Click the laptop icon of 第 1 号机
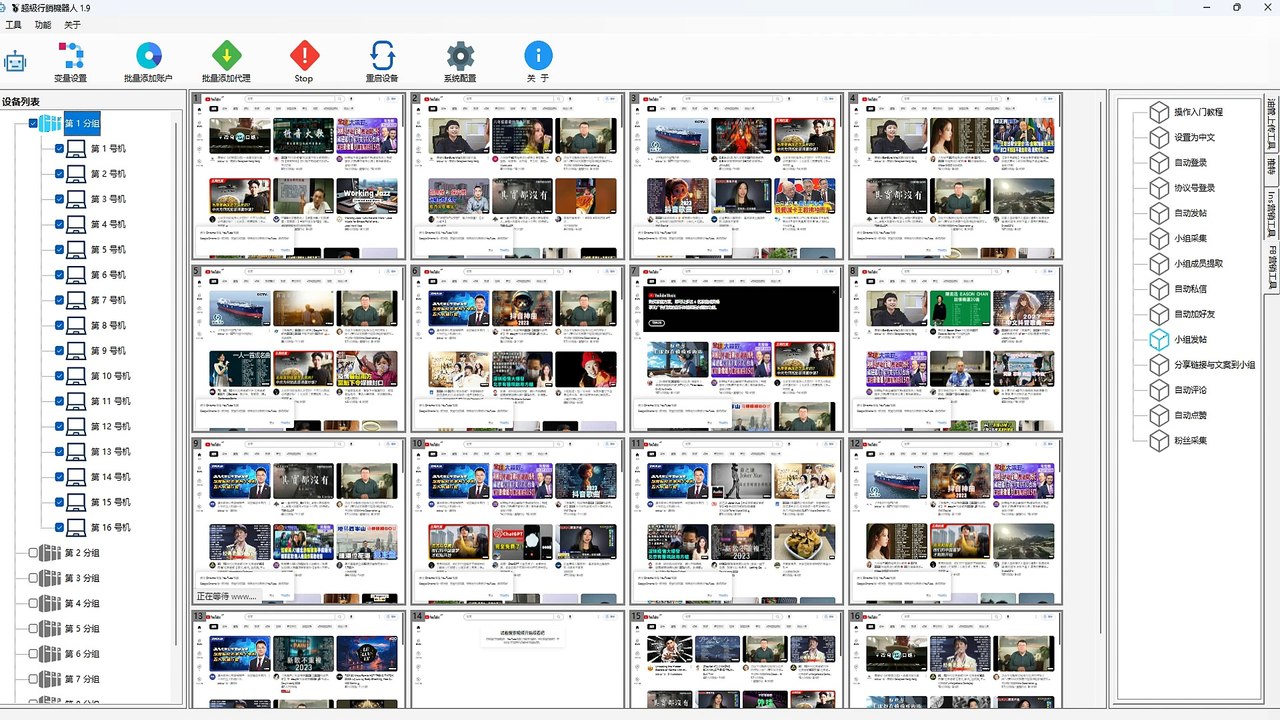The width and height of the screenshot is (1280, 720). pyautogui.click(x=77, y=149)
